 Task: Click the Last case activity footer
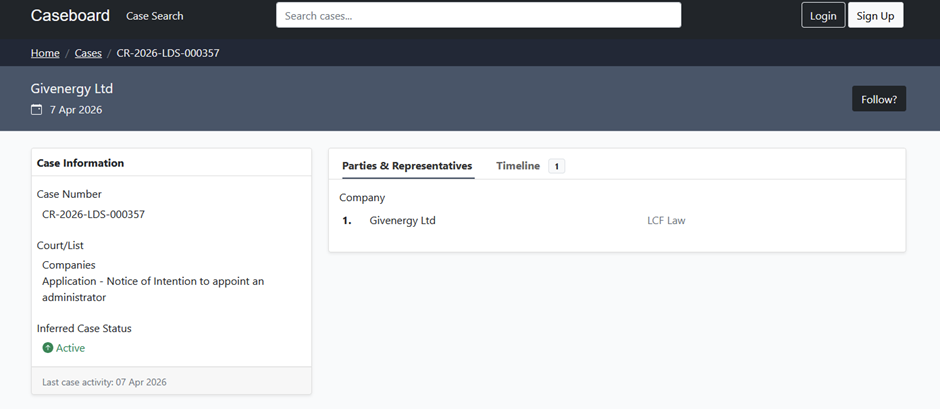click(105, 382)
